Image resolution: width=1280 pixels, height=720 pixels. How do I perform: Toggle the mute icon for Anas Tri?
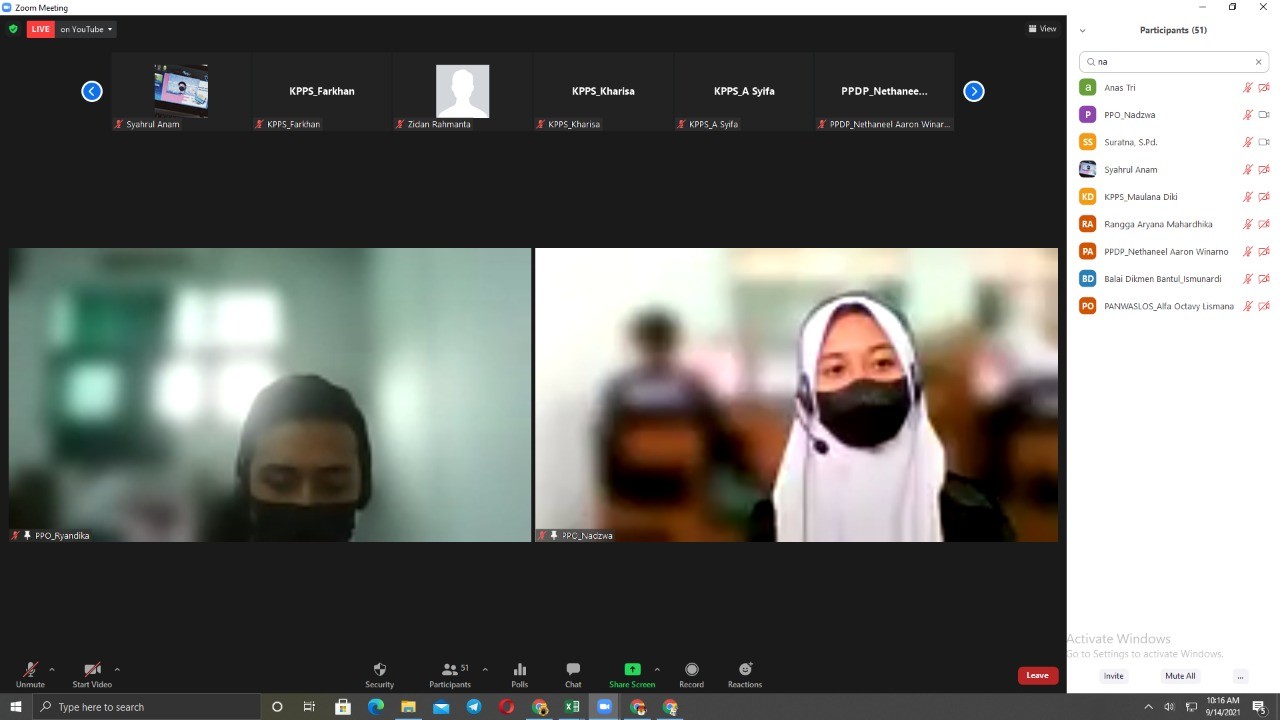1247,88
